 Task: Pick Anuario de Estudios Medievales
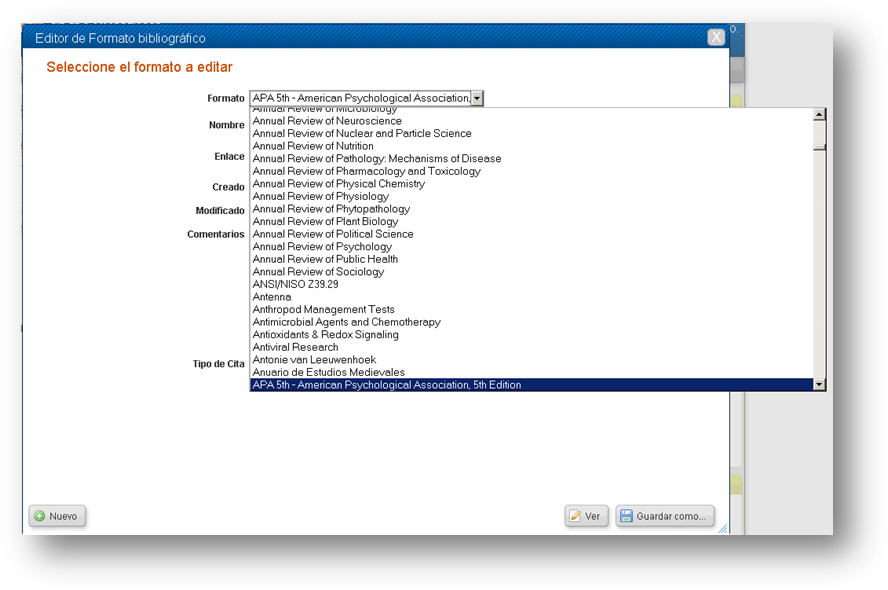point(532,372)
